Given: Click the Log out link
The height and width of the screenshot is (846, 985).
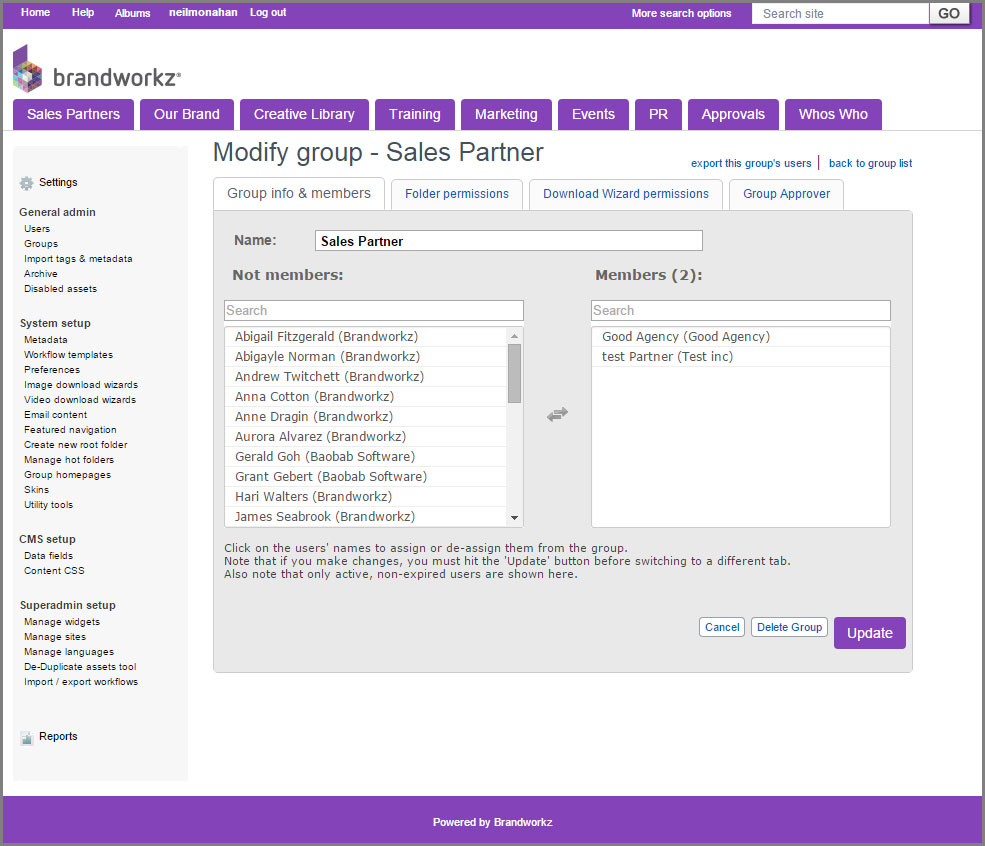Looking at the screenshot, I should point(268,12).
